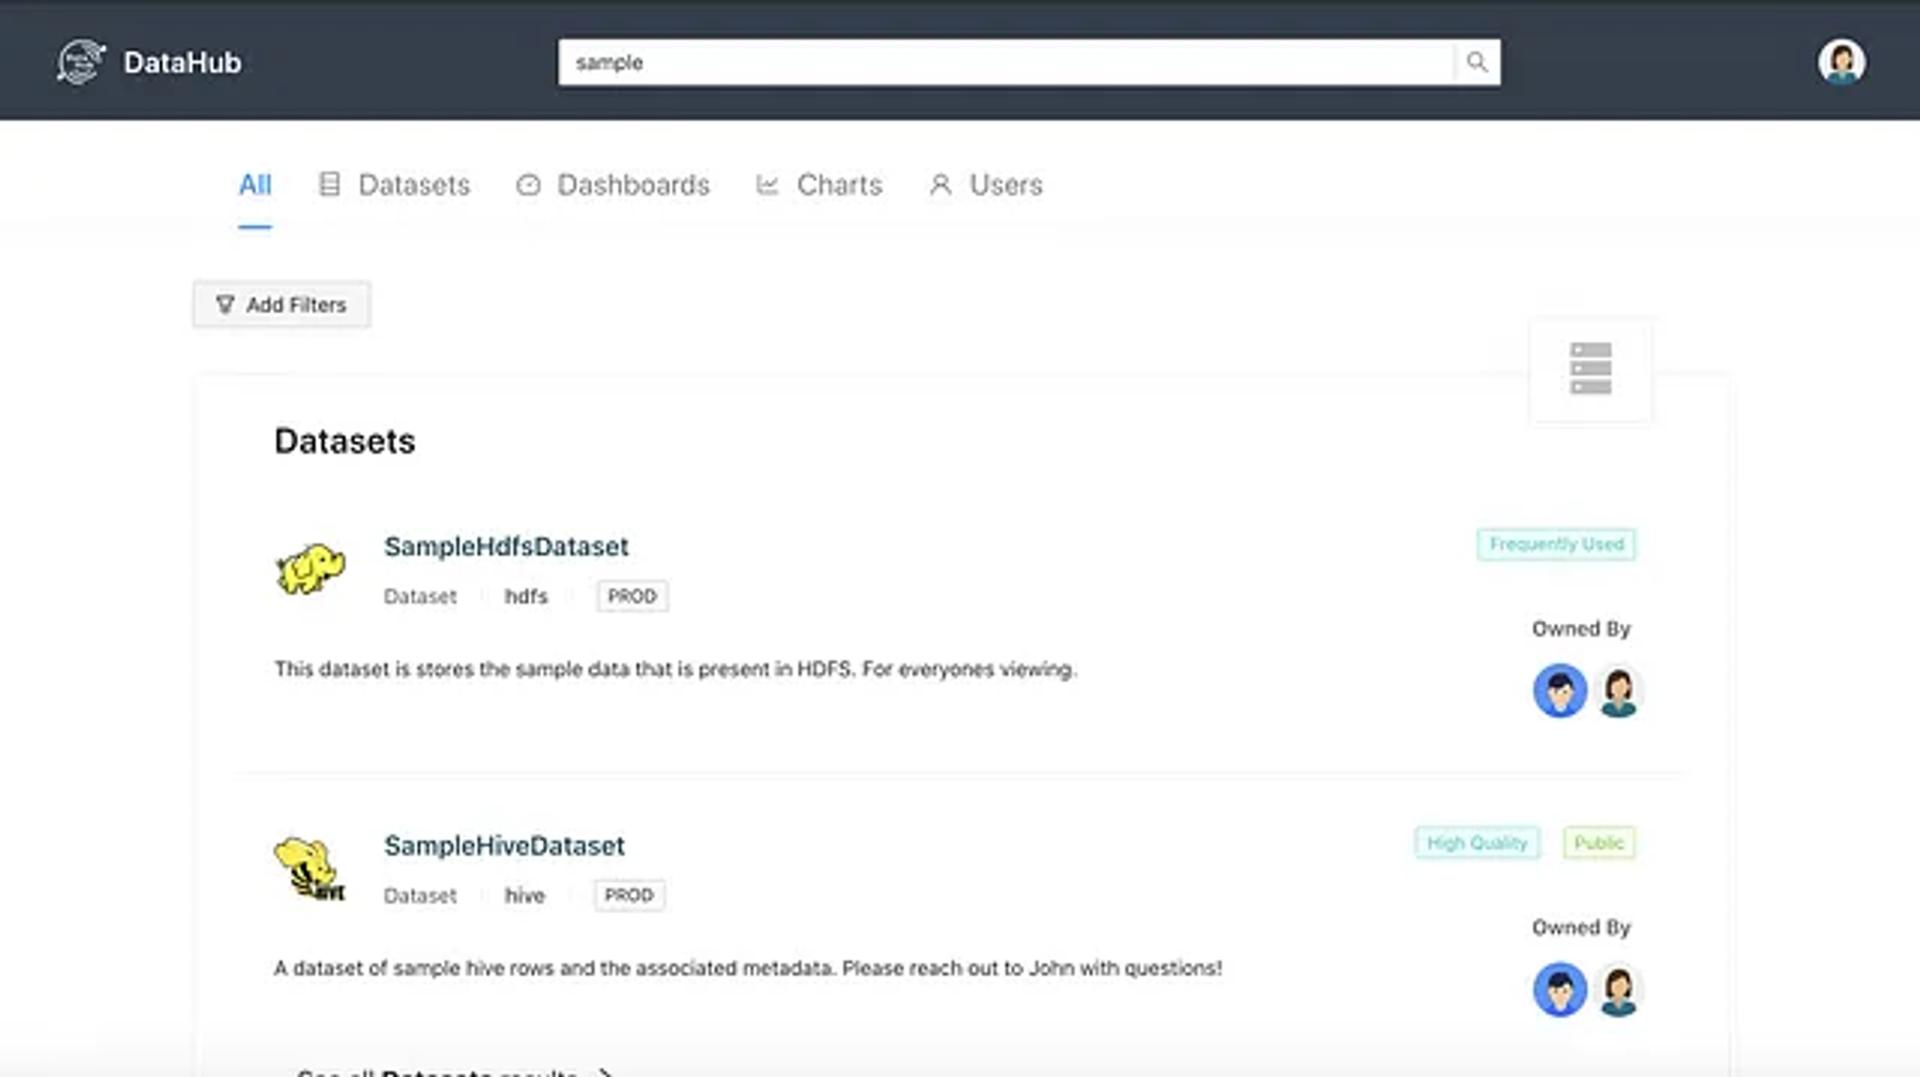This screenshot has height=1077, width=1920.
Task: Open the user profile avatar in header
Action: (x=1841, y=62)
